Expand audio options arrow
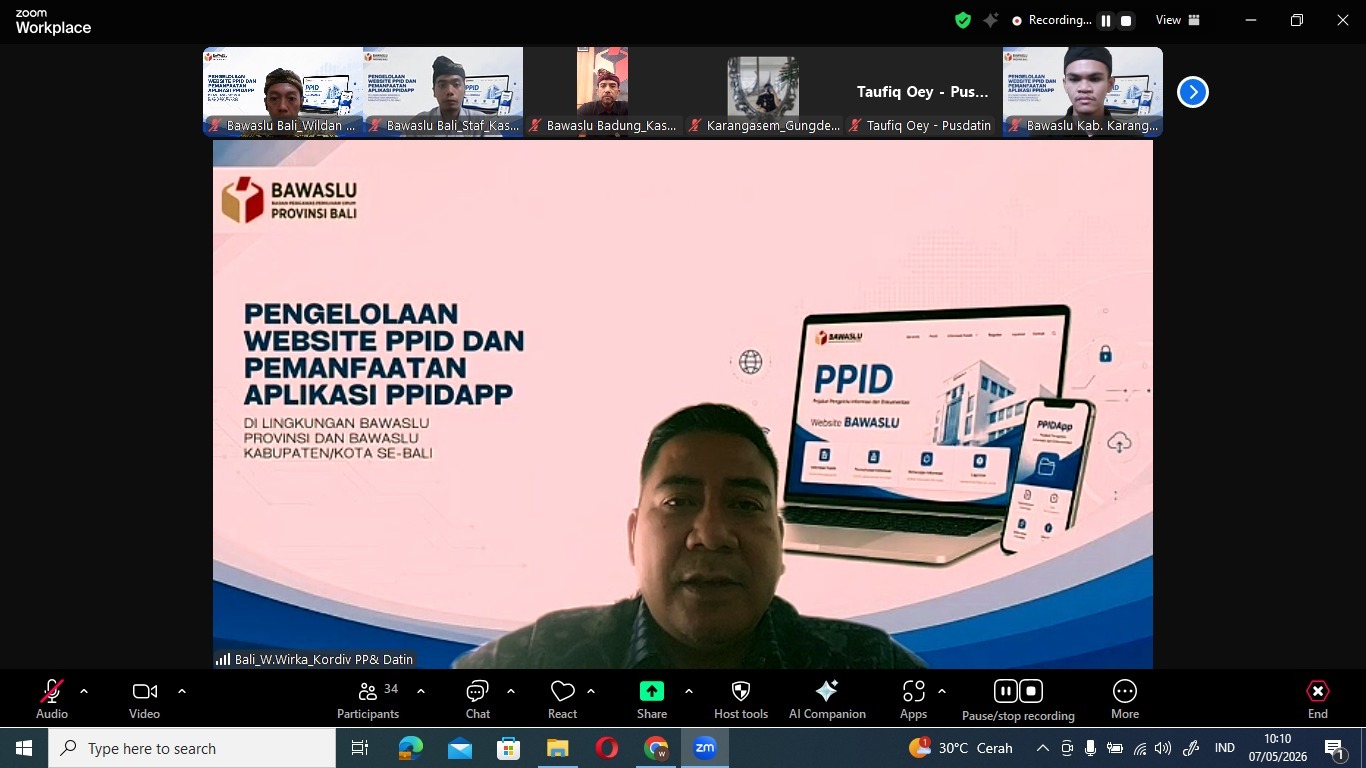Screen dimensions: 1366x768 [x=84, y=691]
